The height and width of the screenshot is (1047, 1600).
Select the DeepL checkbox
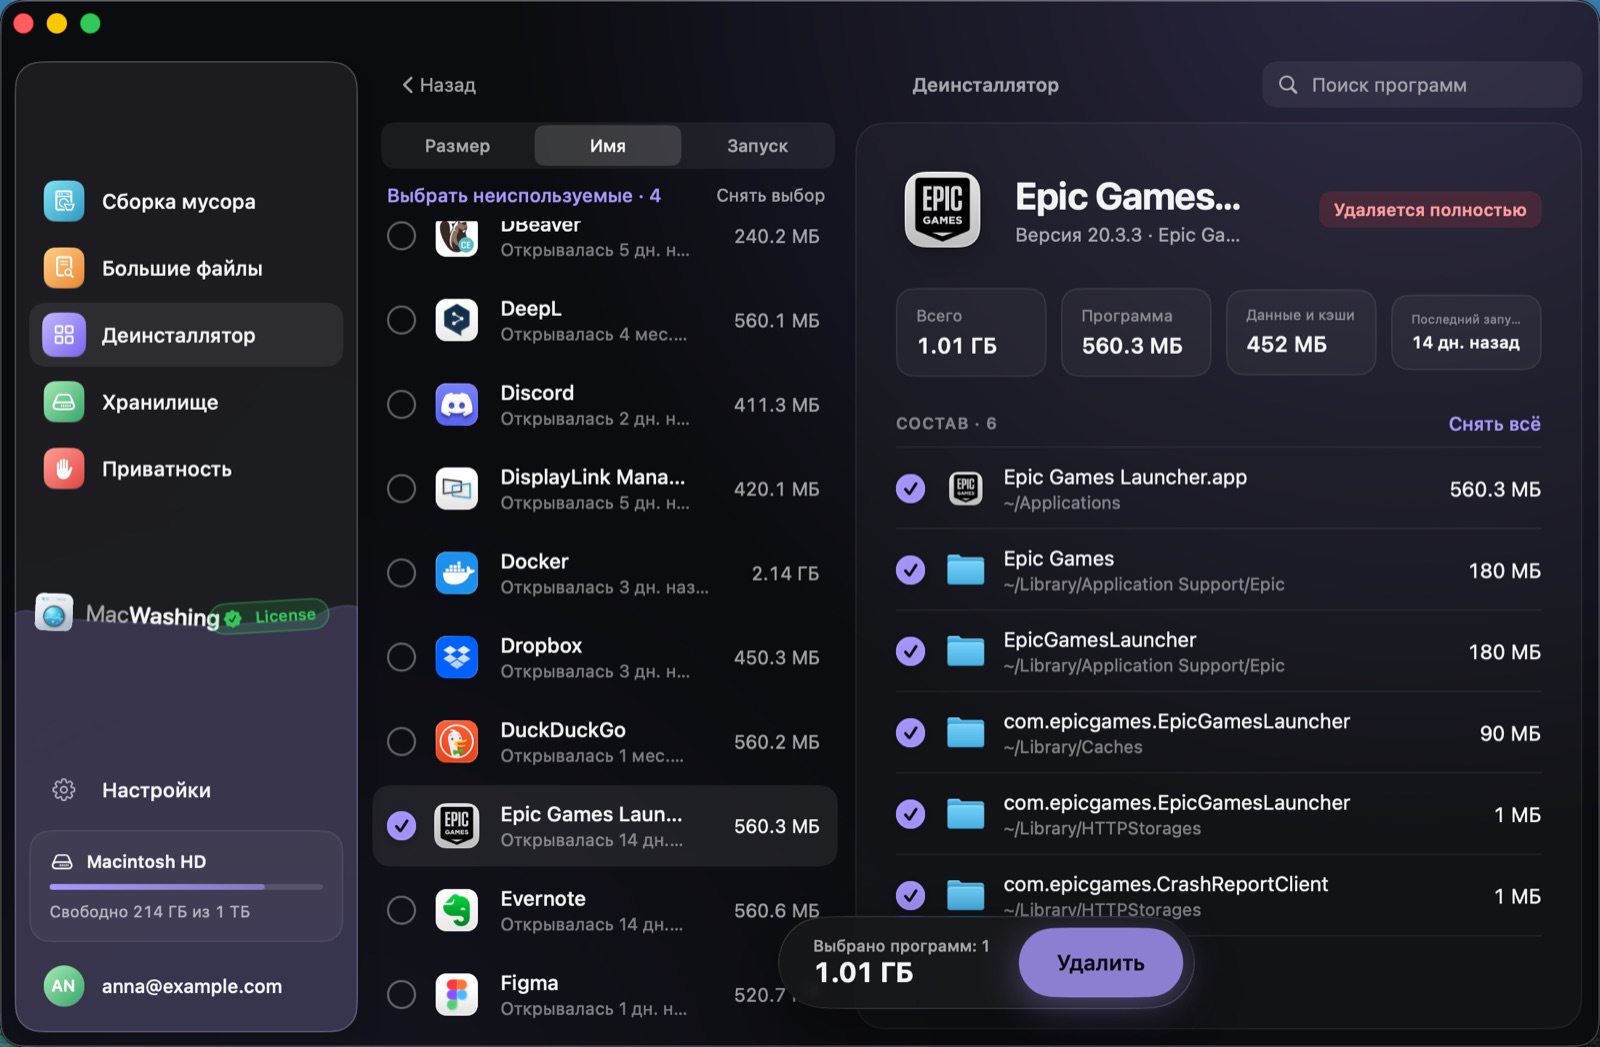pyautogui.click(x=401, y=320)
